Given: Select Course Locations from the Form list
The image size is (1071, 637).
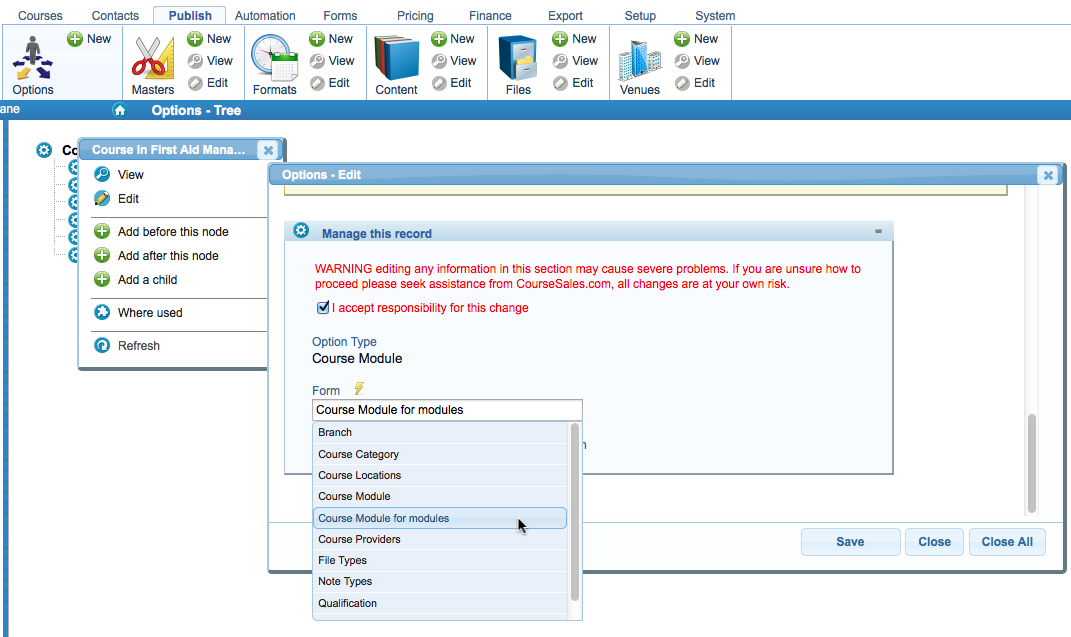Looking at the screenshot, I should (440, 475).
